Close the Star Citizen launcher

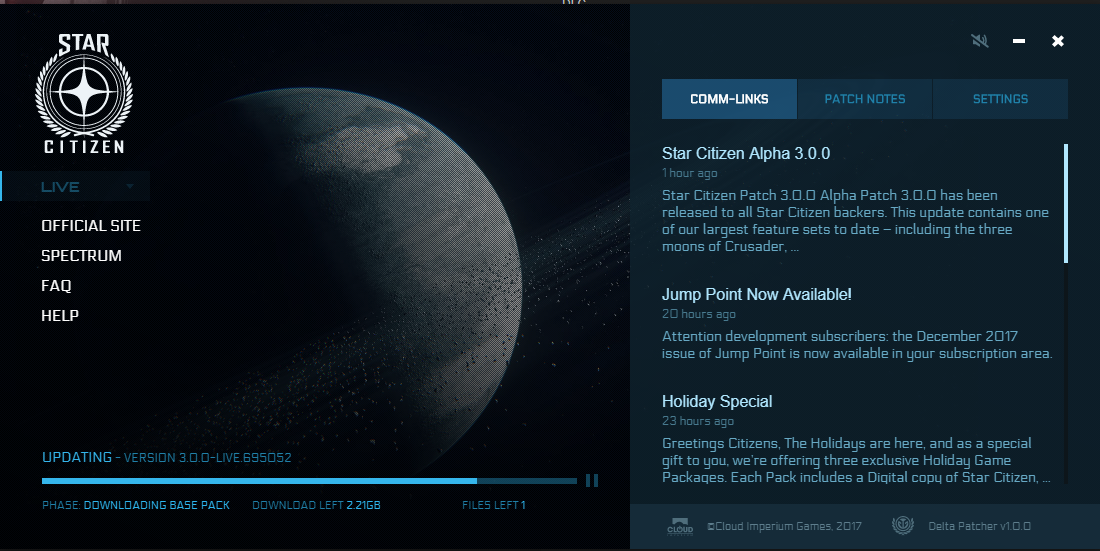(1058, 41)
